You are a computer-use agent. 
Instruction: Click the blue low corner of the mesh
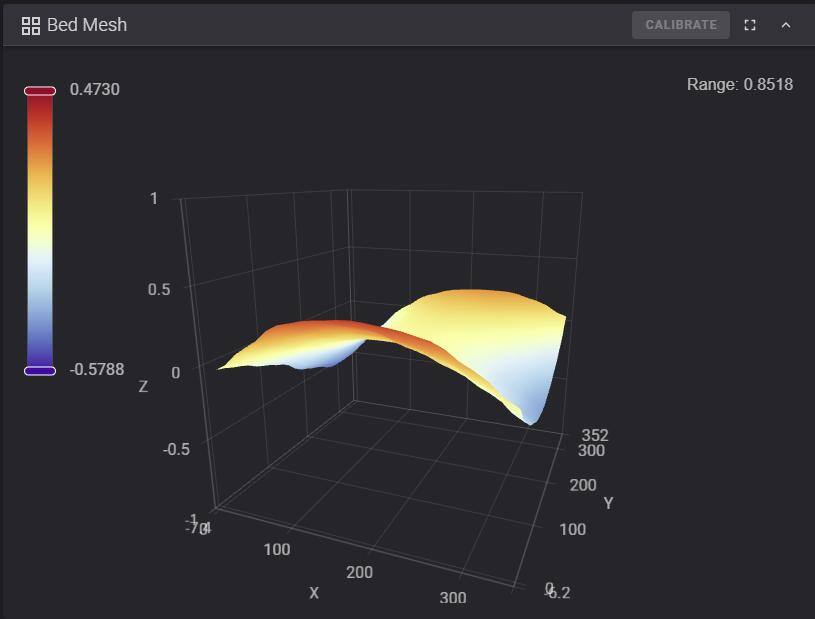pyautogui.click(x=532, y=408)
